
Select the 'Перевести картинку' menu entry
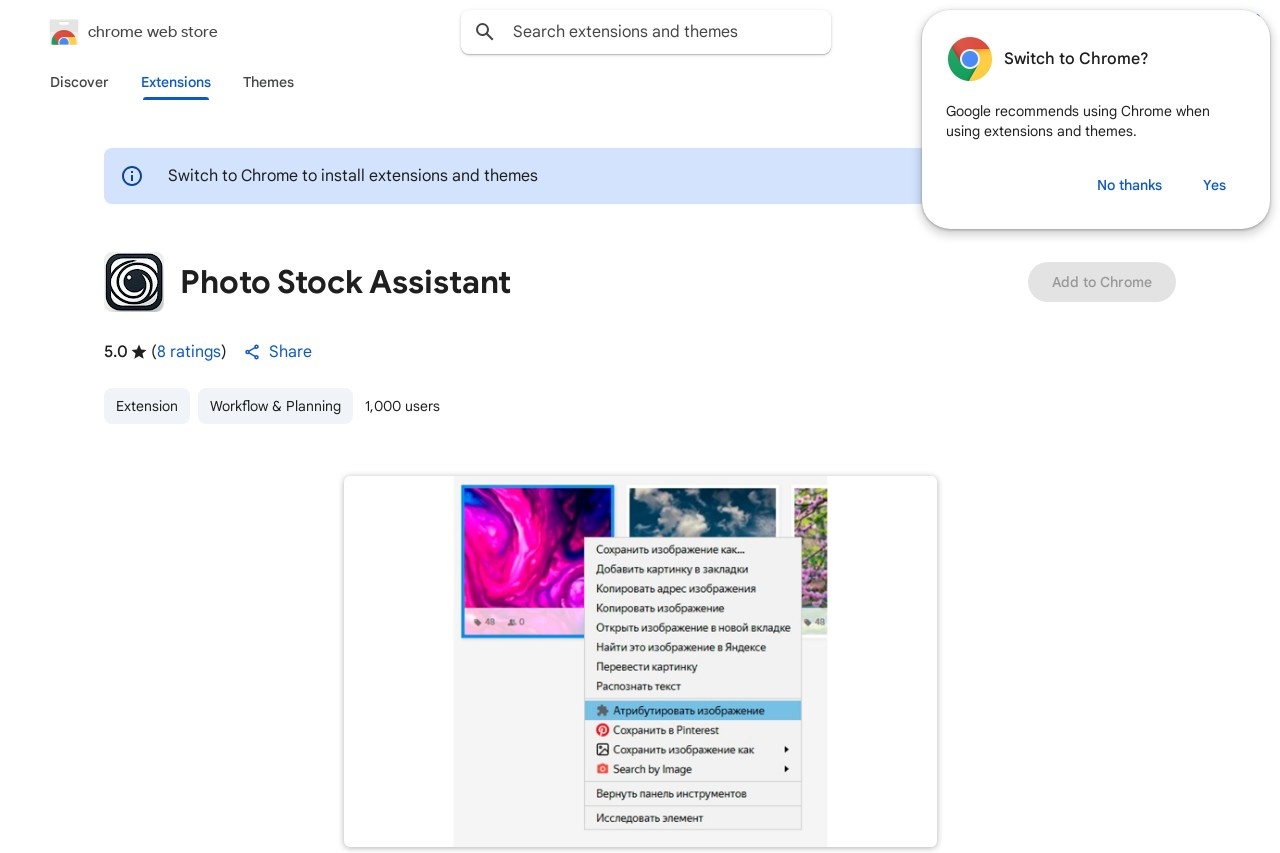pyautogui.click(x=693, y=667)
